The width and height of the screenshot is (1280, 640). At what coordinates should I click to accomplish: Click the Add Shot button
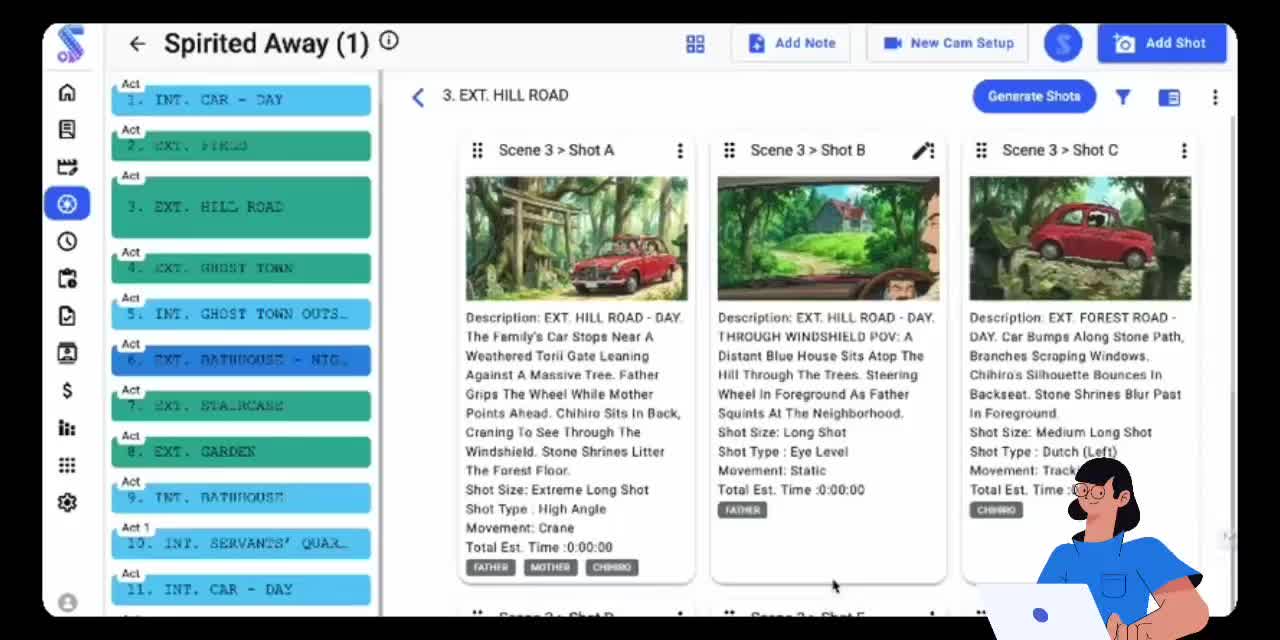(x=1162, y=43)
